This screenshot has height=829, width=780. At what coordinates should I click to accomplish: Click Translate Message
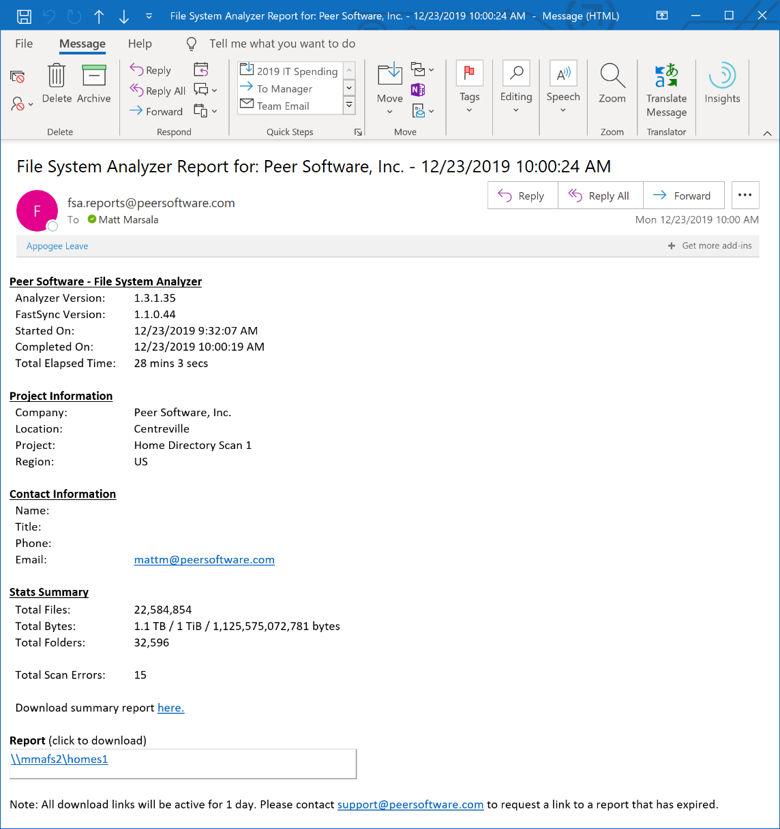666,90
